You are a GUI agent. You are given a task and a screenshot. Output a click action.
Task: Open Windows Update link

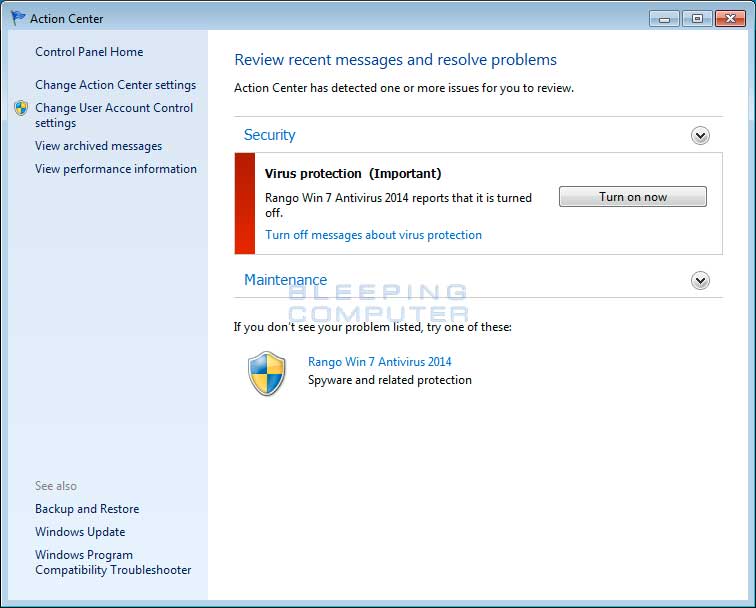coord(80,532)
